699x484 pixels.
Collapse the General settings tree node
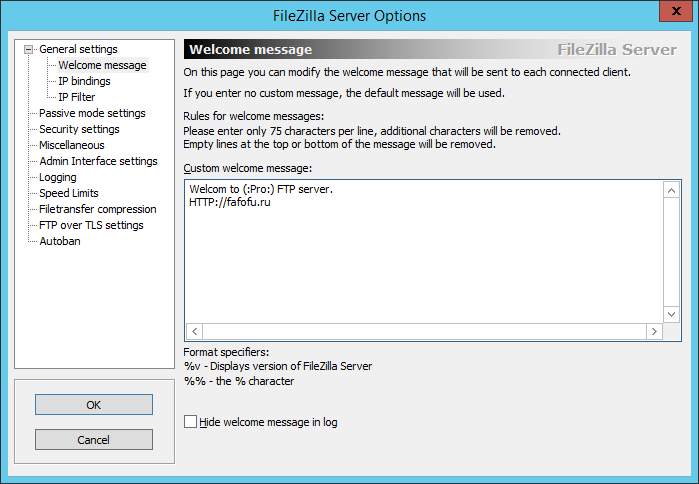tap(29, 49)
